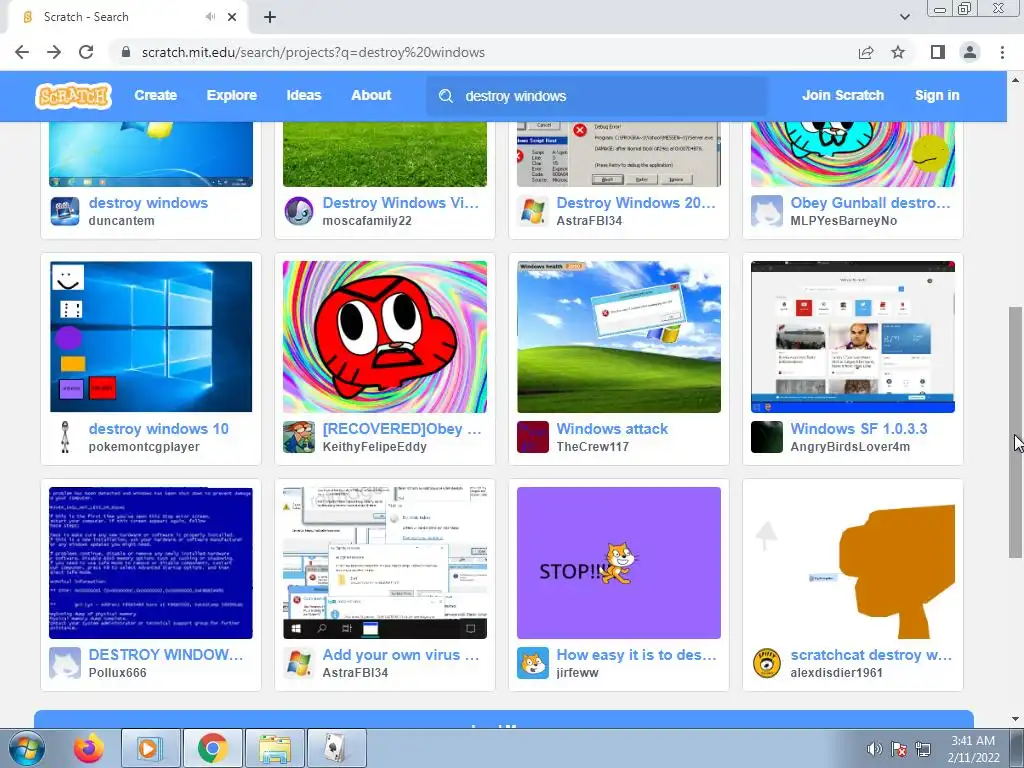Open the Chrome profile avatar icon
1024x768 pixels.
[970, 52]
